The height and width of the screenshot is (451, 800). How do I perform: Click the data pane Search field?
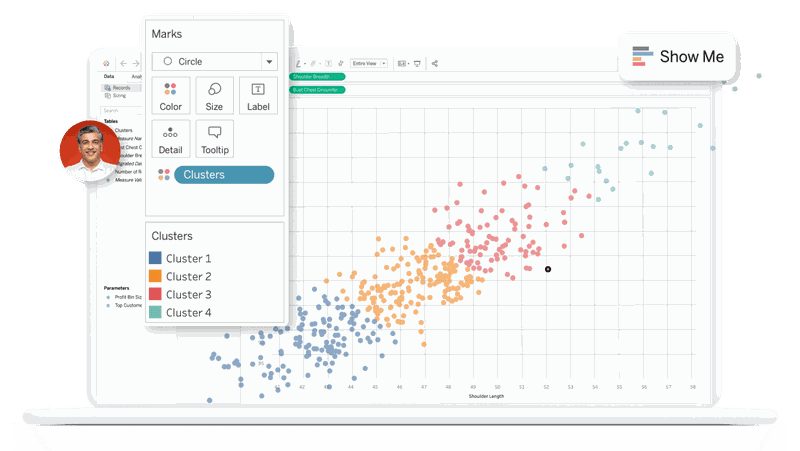[x=122, y=110]
